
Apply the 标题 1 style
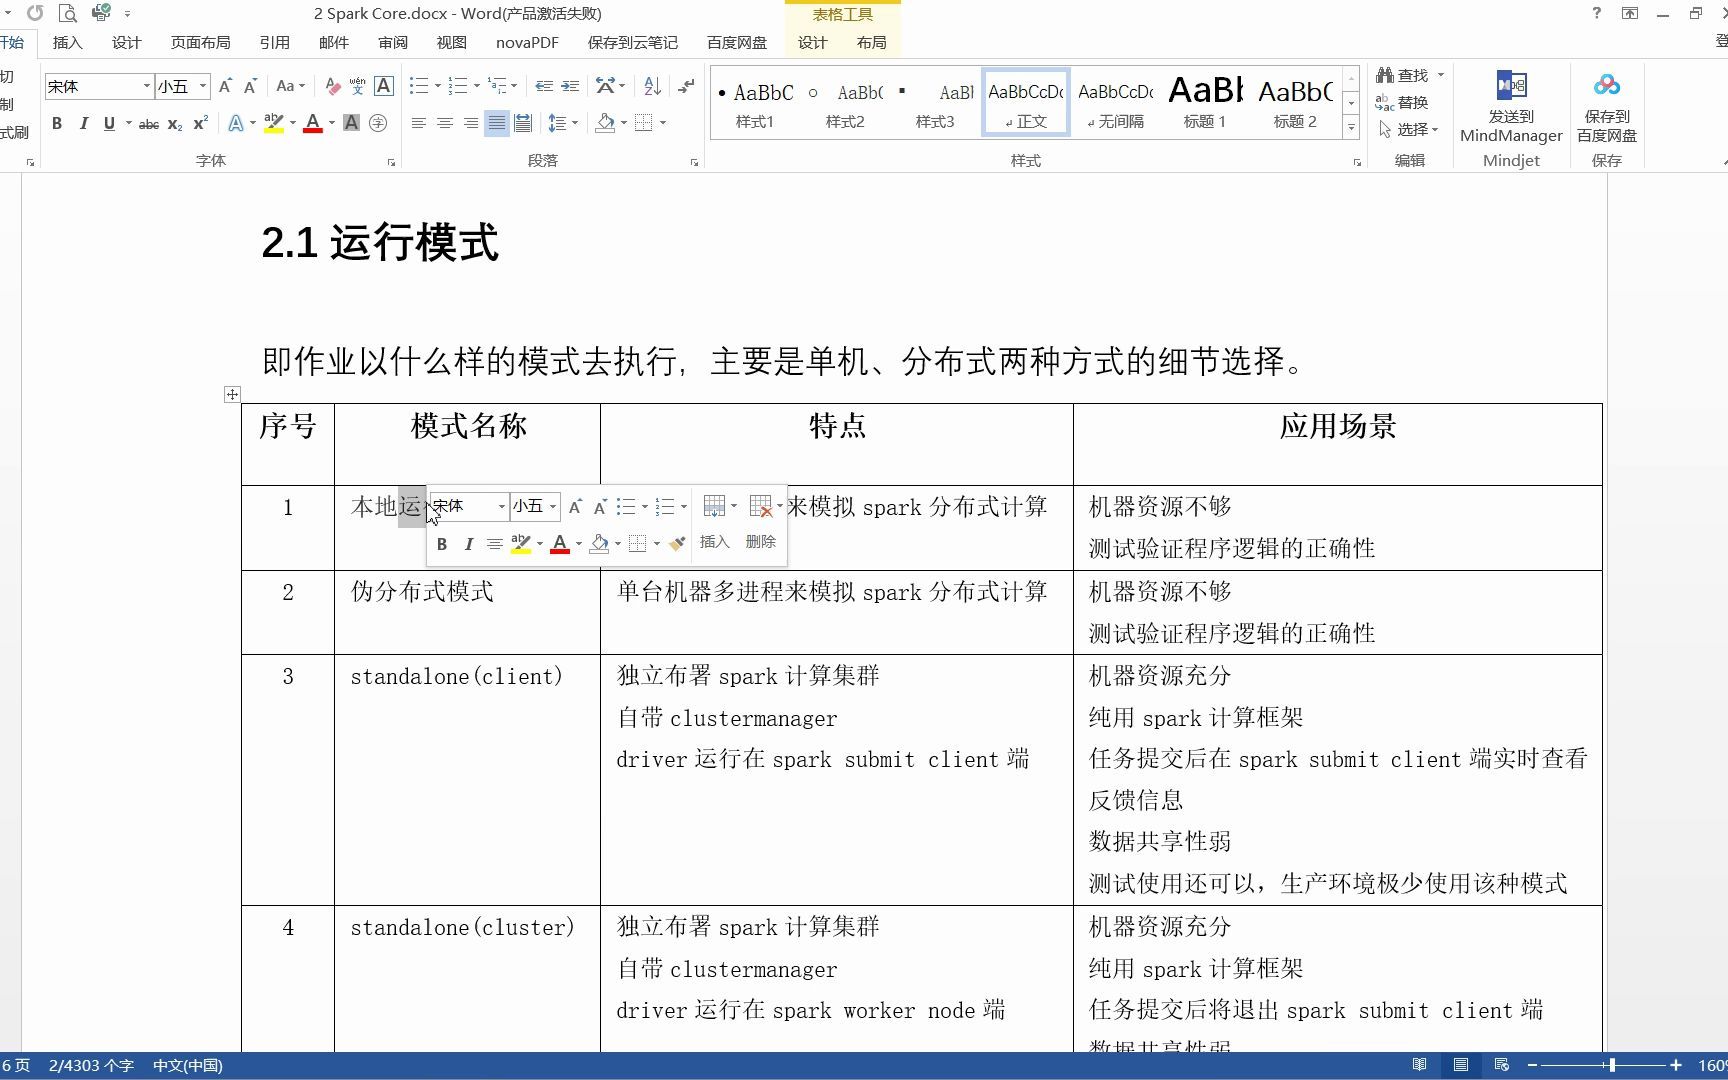1205,101
